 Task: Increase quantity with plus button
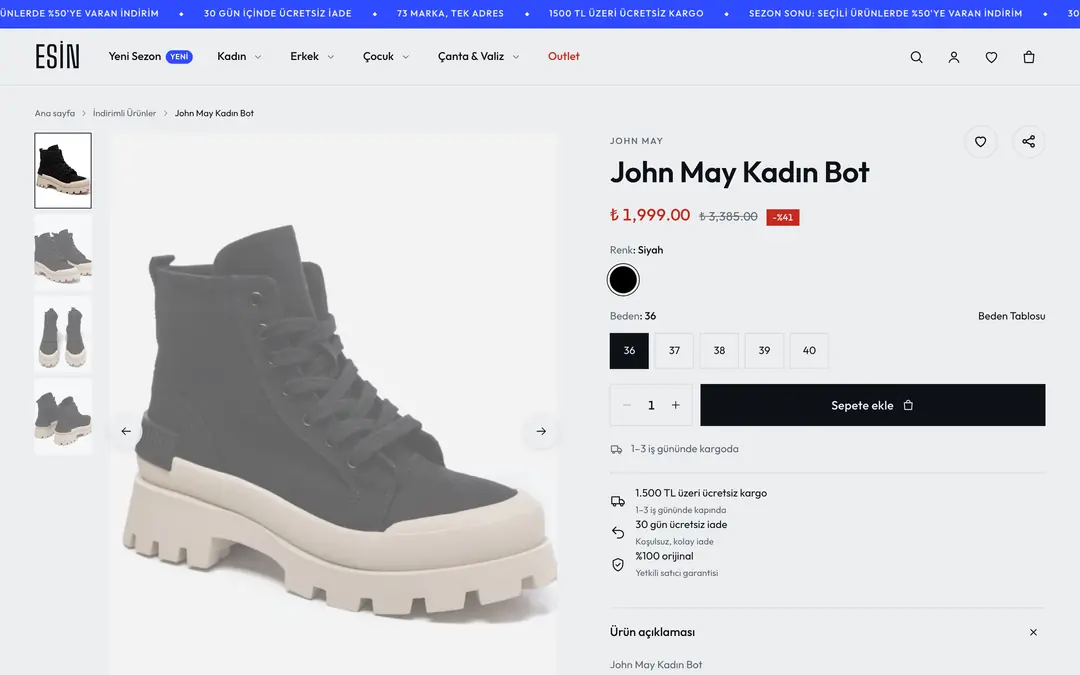click(x=676, y=405)
